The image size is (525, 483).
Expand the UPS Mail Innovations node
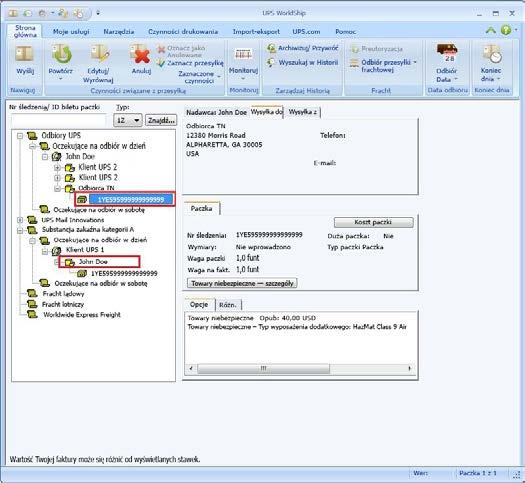(x=20, y=220)
